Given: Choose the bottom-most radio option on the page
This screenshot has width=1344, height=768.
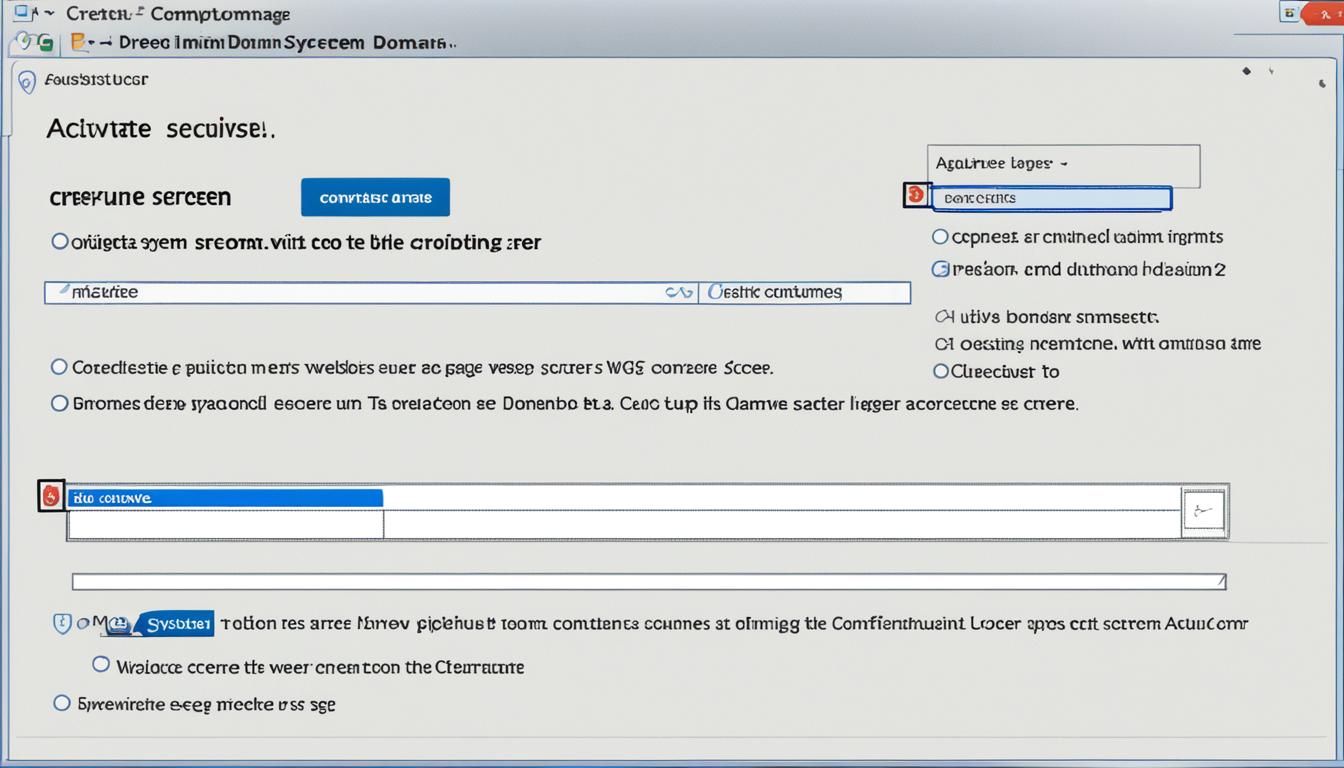Looking at the screenshot, I should pyautogui.click(x=62, y=704).
